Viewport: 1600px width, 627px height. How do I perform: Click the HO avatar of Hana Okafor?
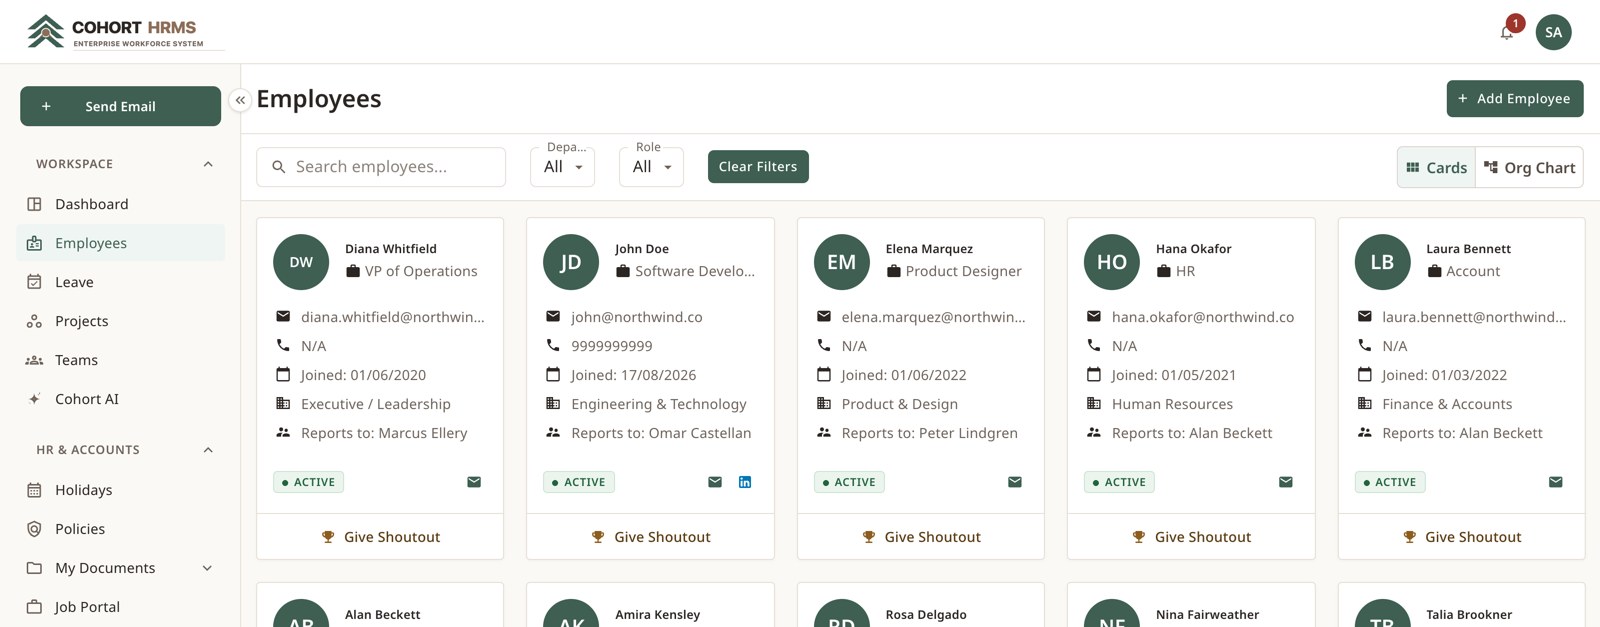[x=1112, y=262]
